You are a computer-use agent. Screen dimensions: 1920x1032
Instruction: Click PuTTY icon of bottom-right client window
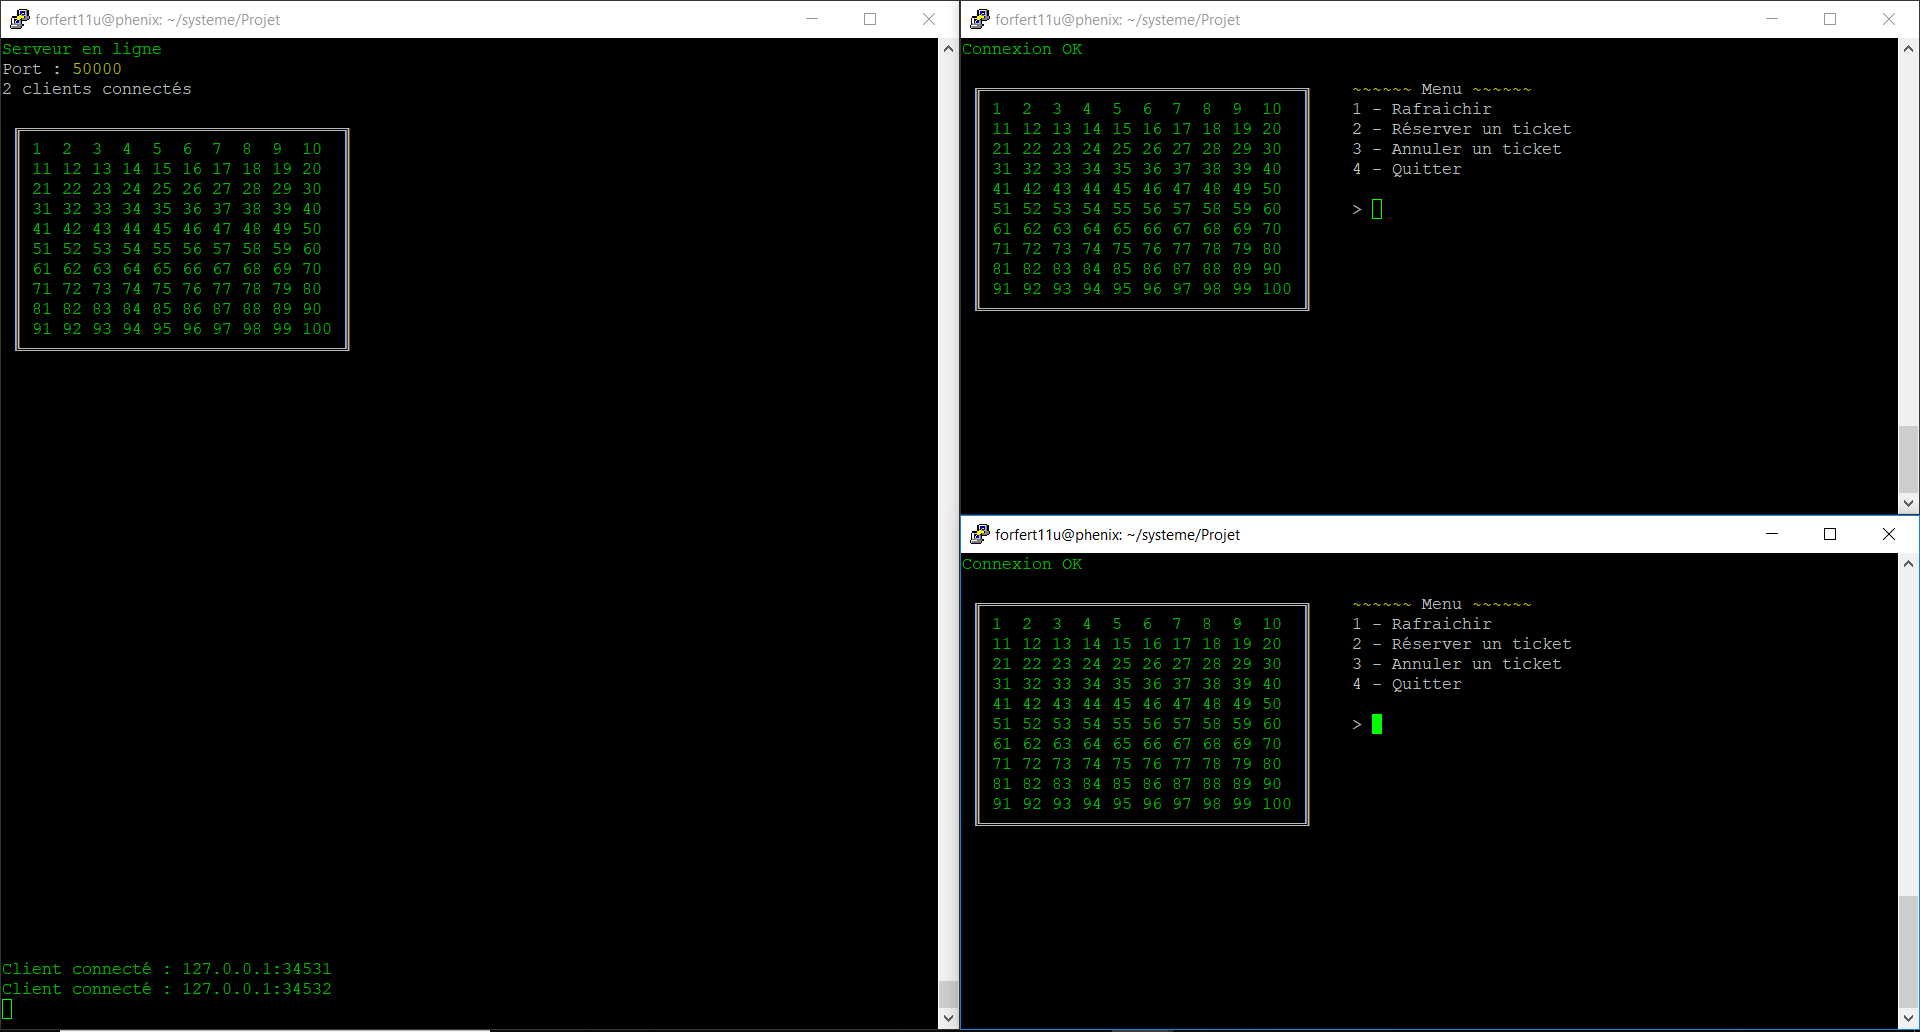[x=979, y=534]
